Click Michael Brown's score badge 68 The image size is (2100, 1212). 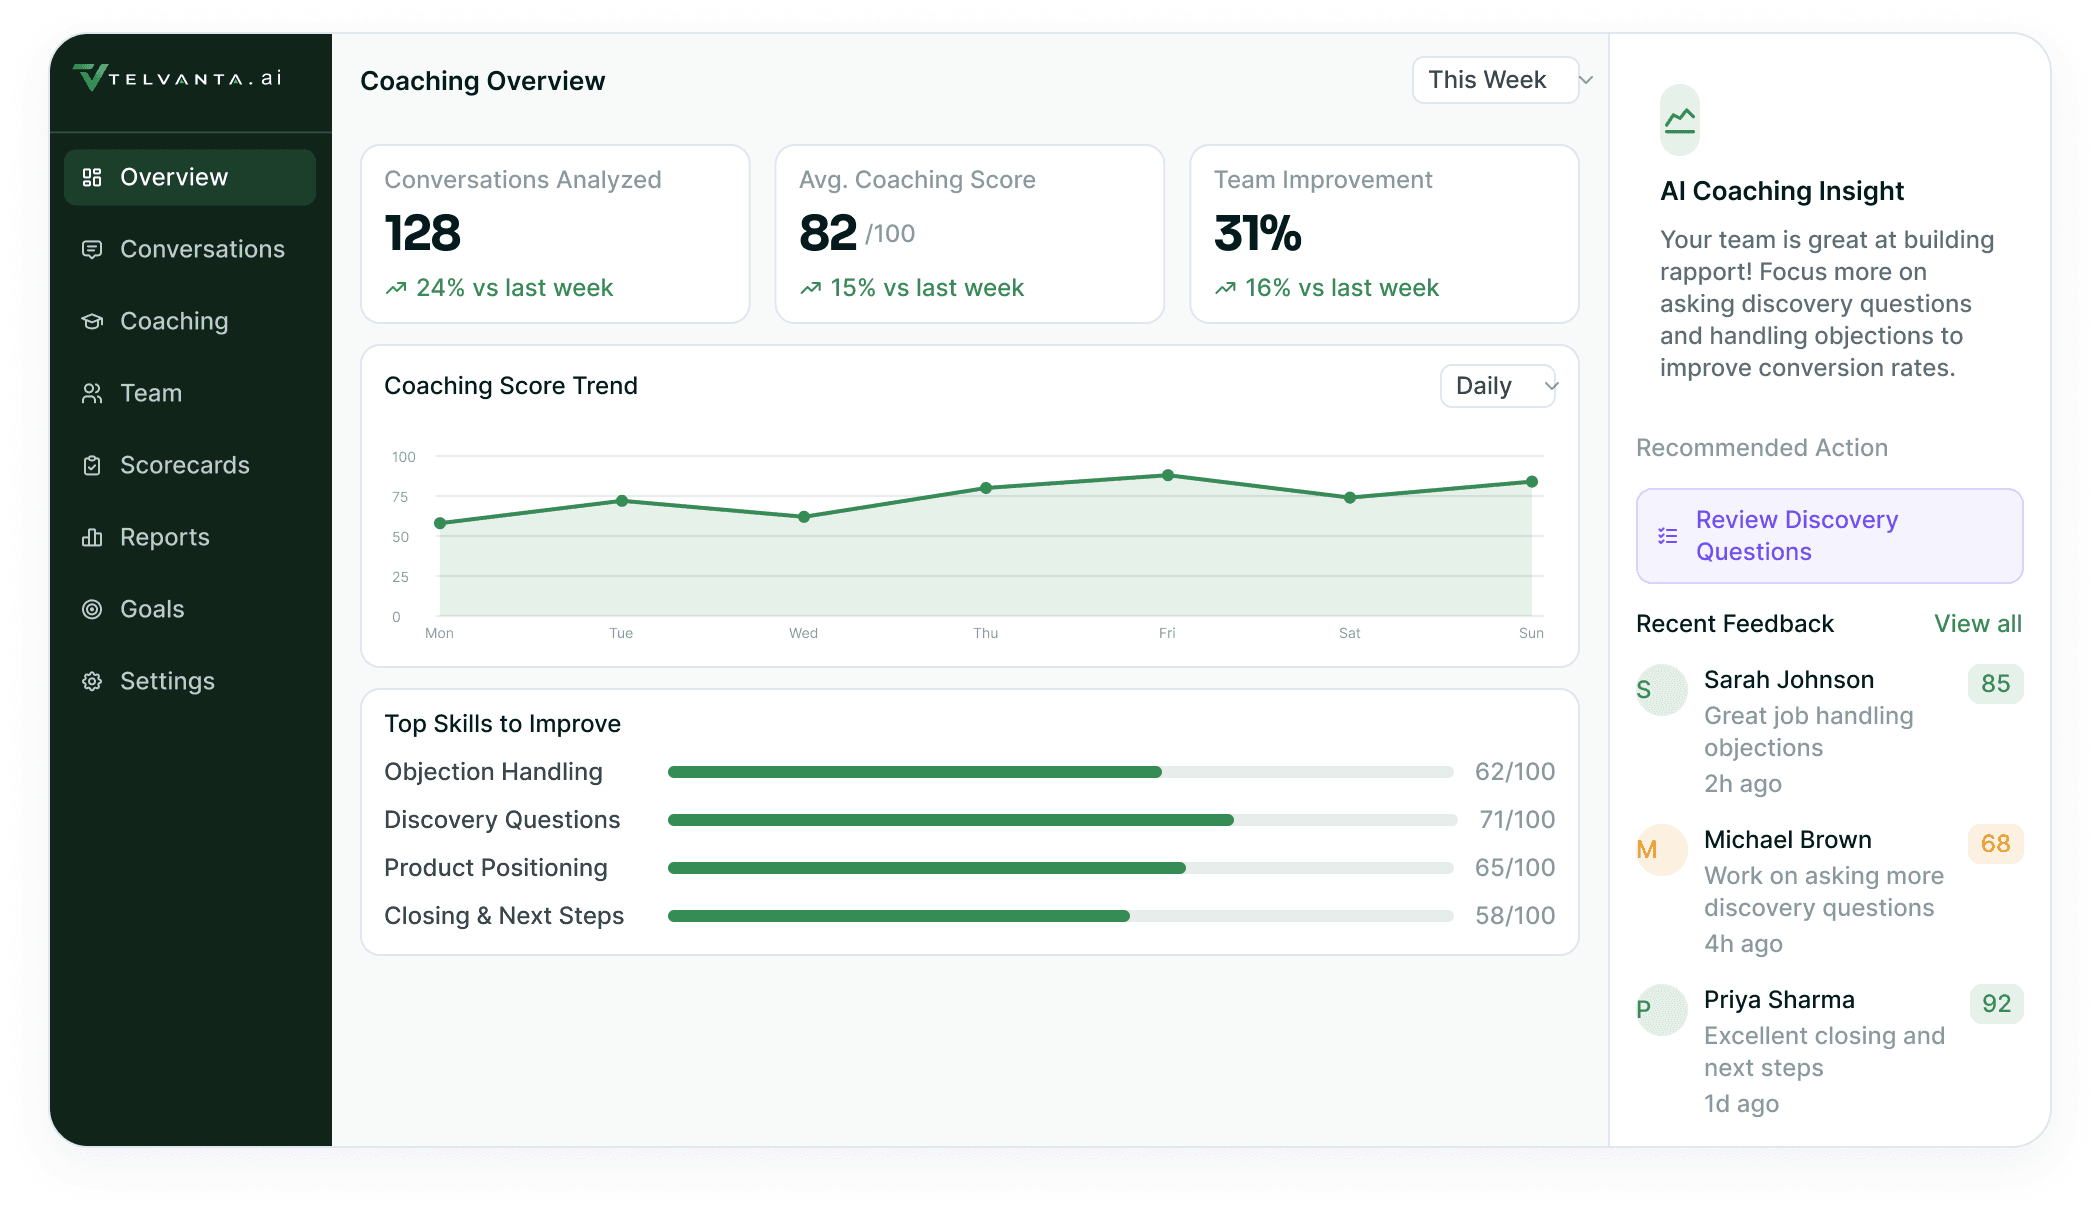click(1995, 844)
